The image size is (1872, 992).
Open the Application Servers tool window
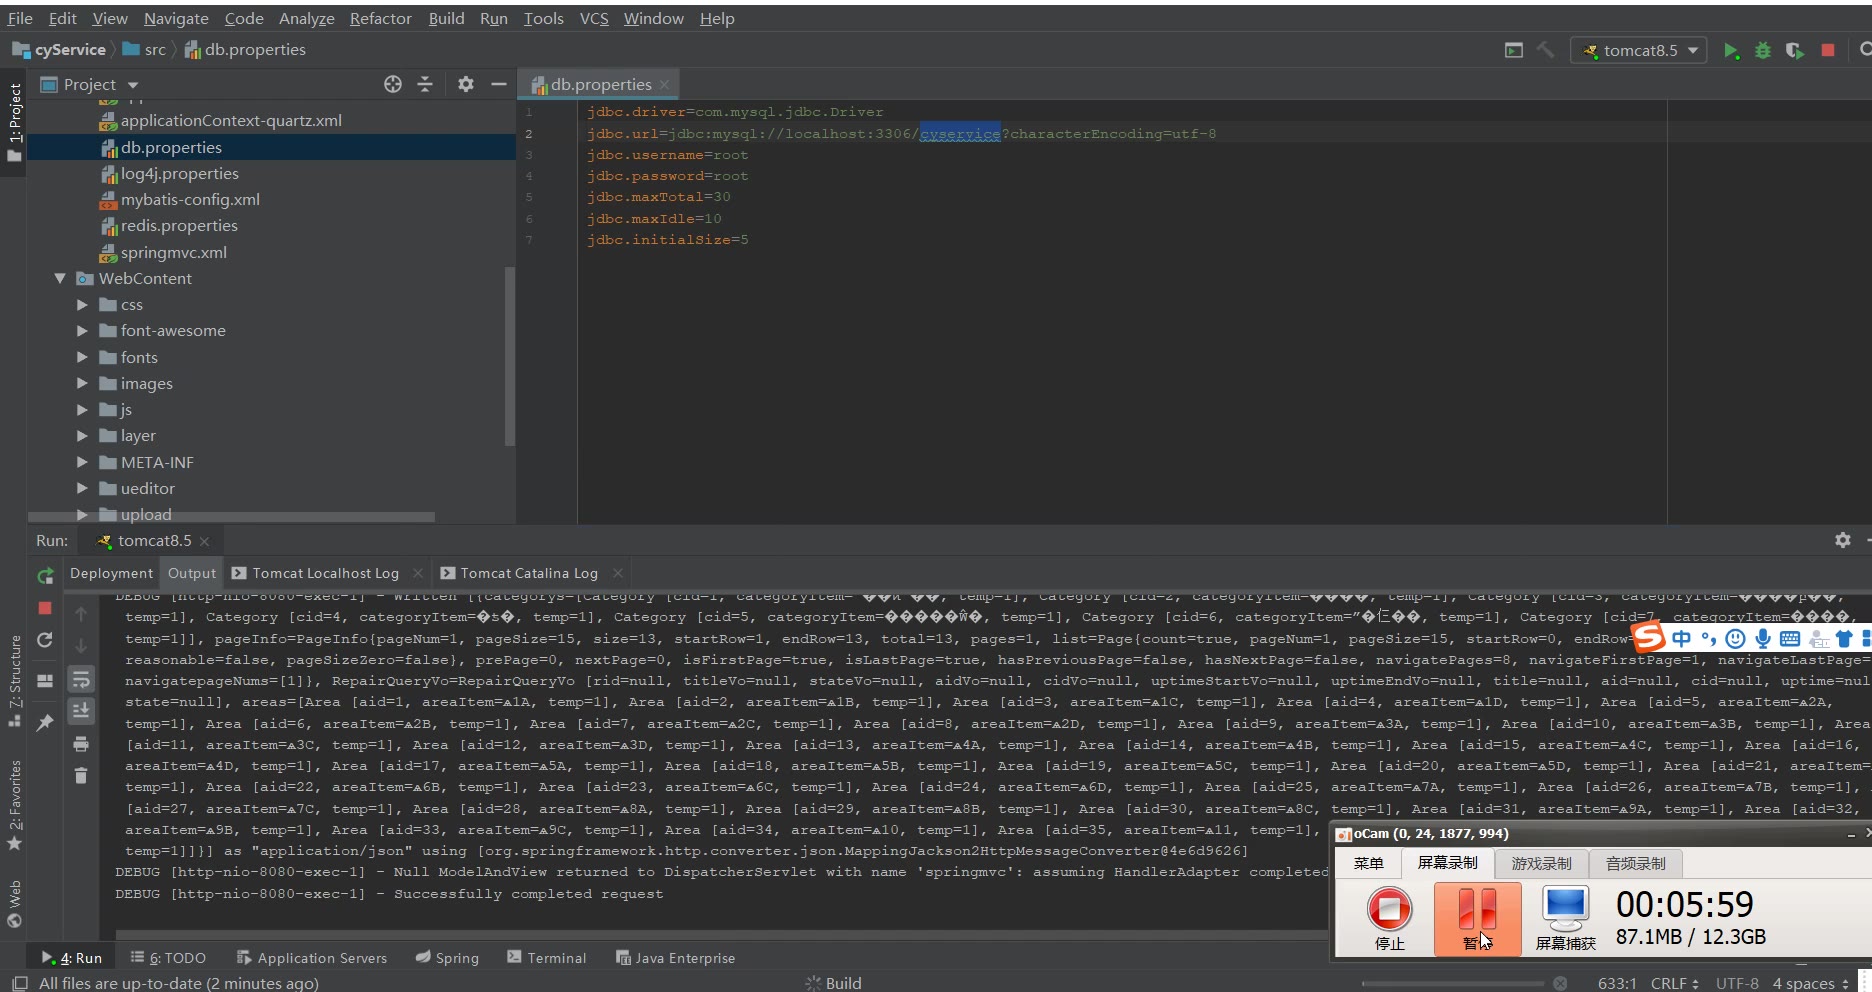311,957
